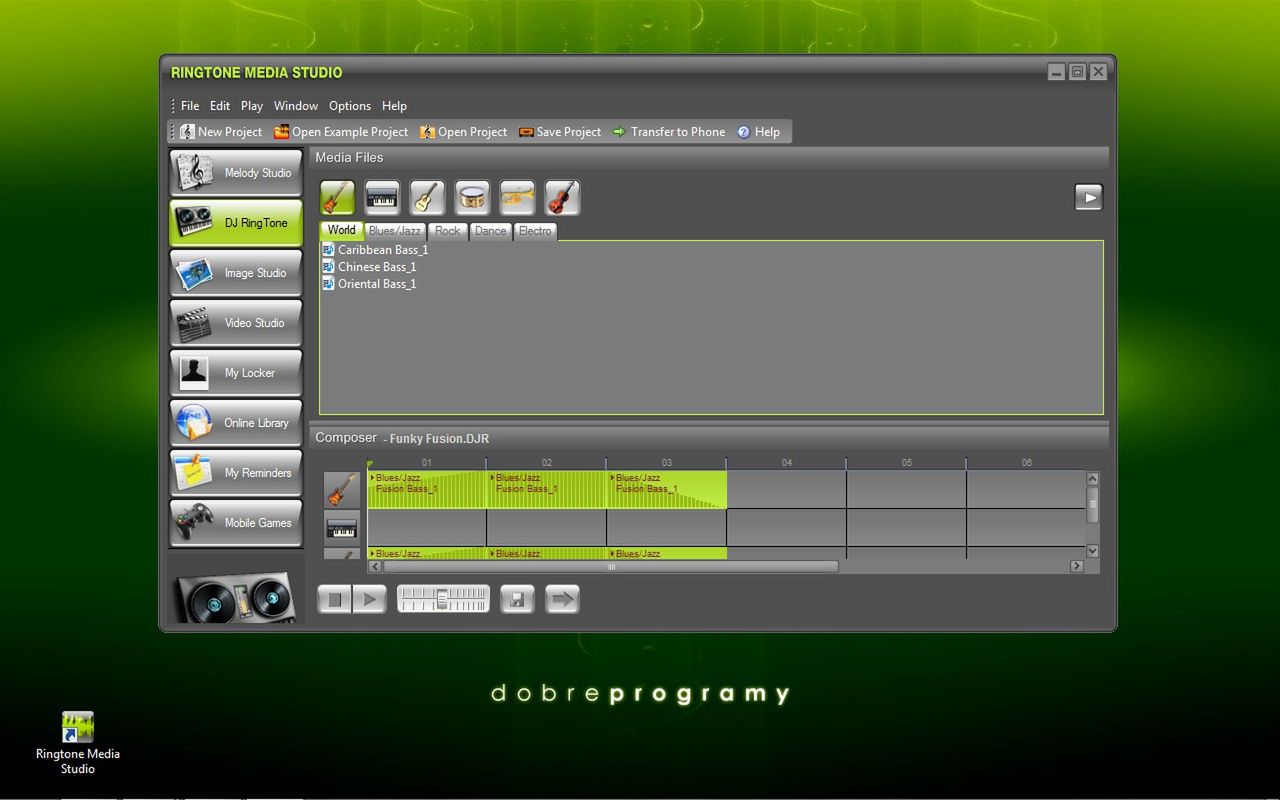The image size is (1280, 800).
Task: Select the keyboard instrument category
Action: 383,198
